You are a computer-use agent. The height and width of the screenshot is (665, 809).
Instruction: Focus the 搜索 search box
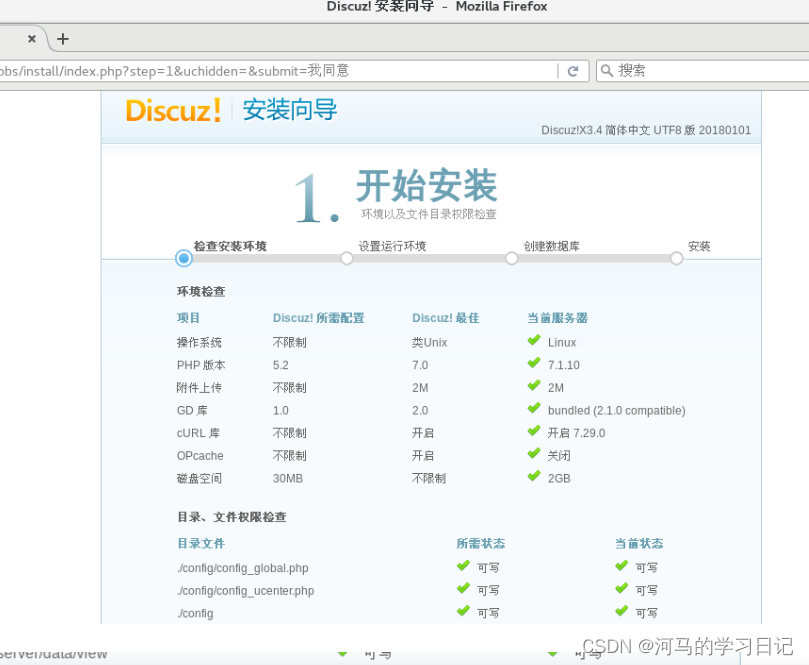703,71
